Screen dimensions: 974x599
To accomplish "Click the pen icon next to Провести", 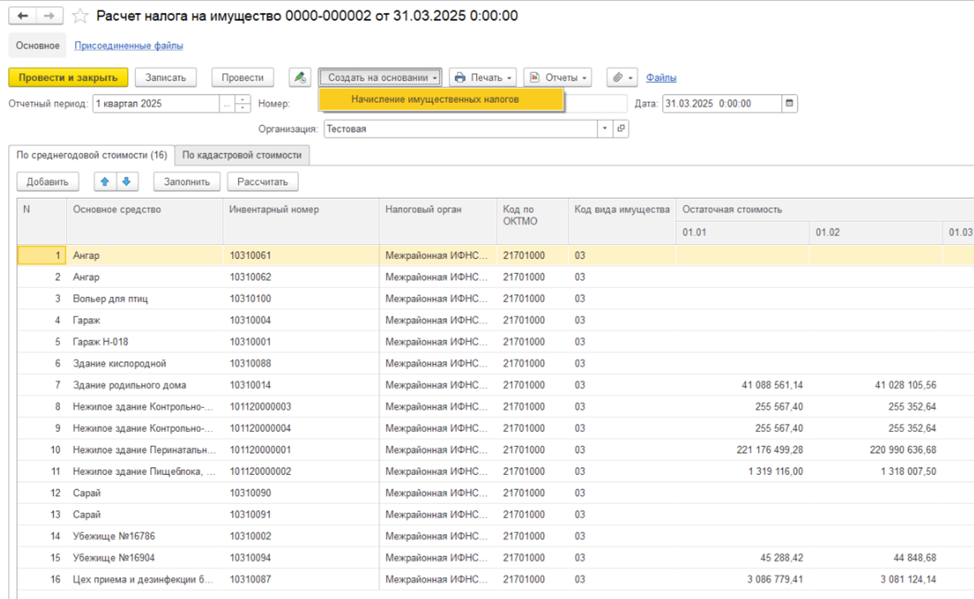I will pyautogui.click(x=300, y=78).
